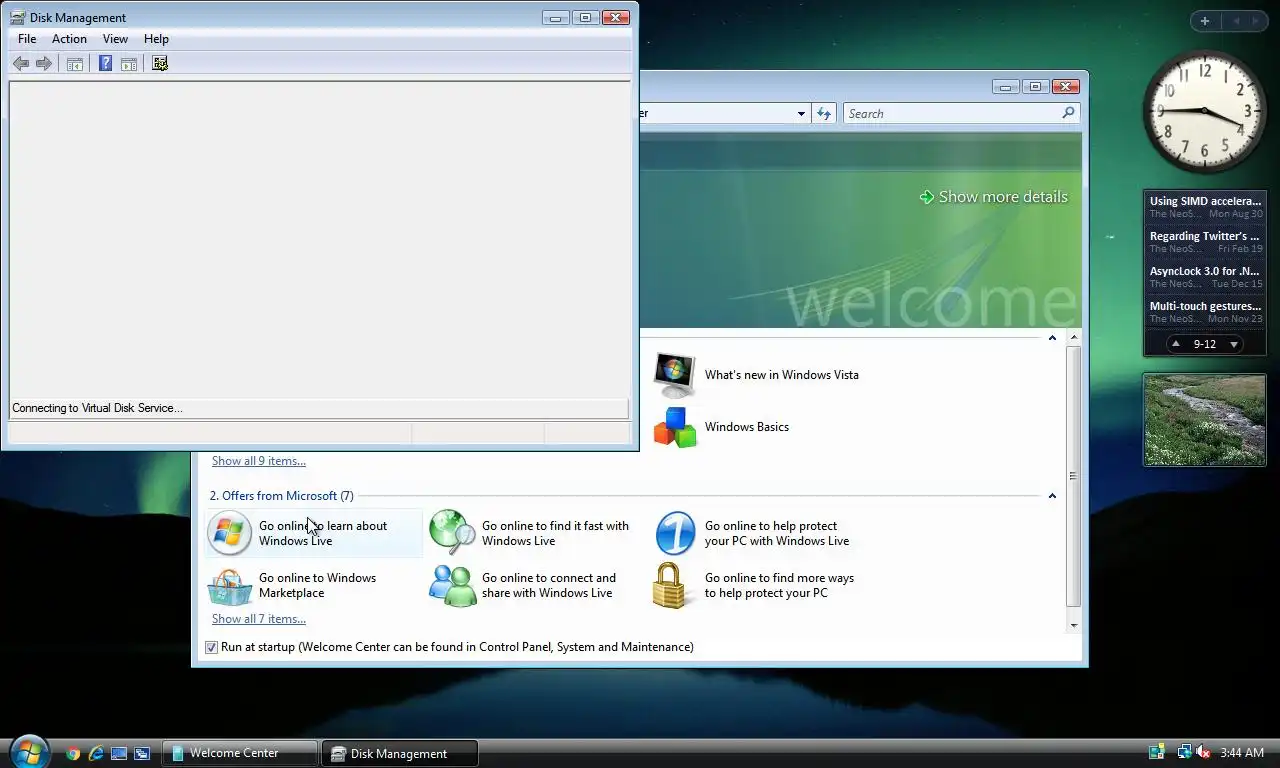Open the What's new in Windows Vista icon
This screenshot has height=768, width=1280.
675,375
